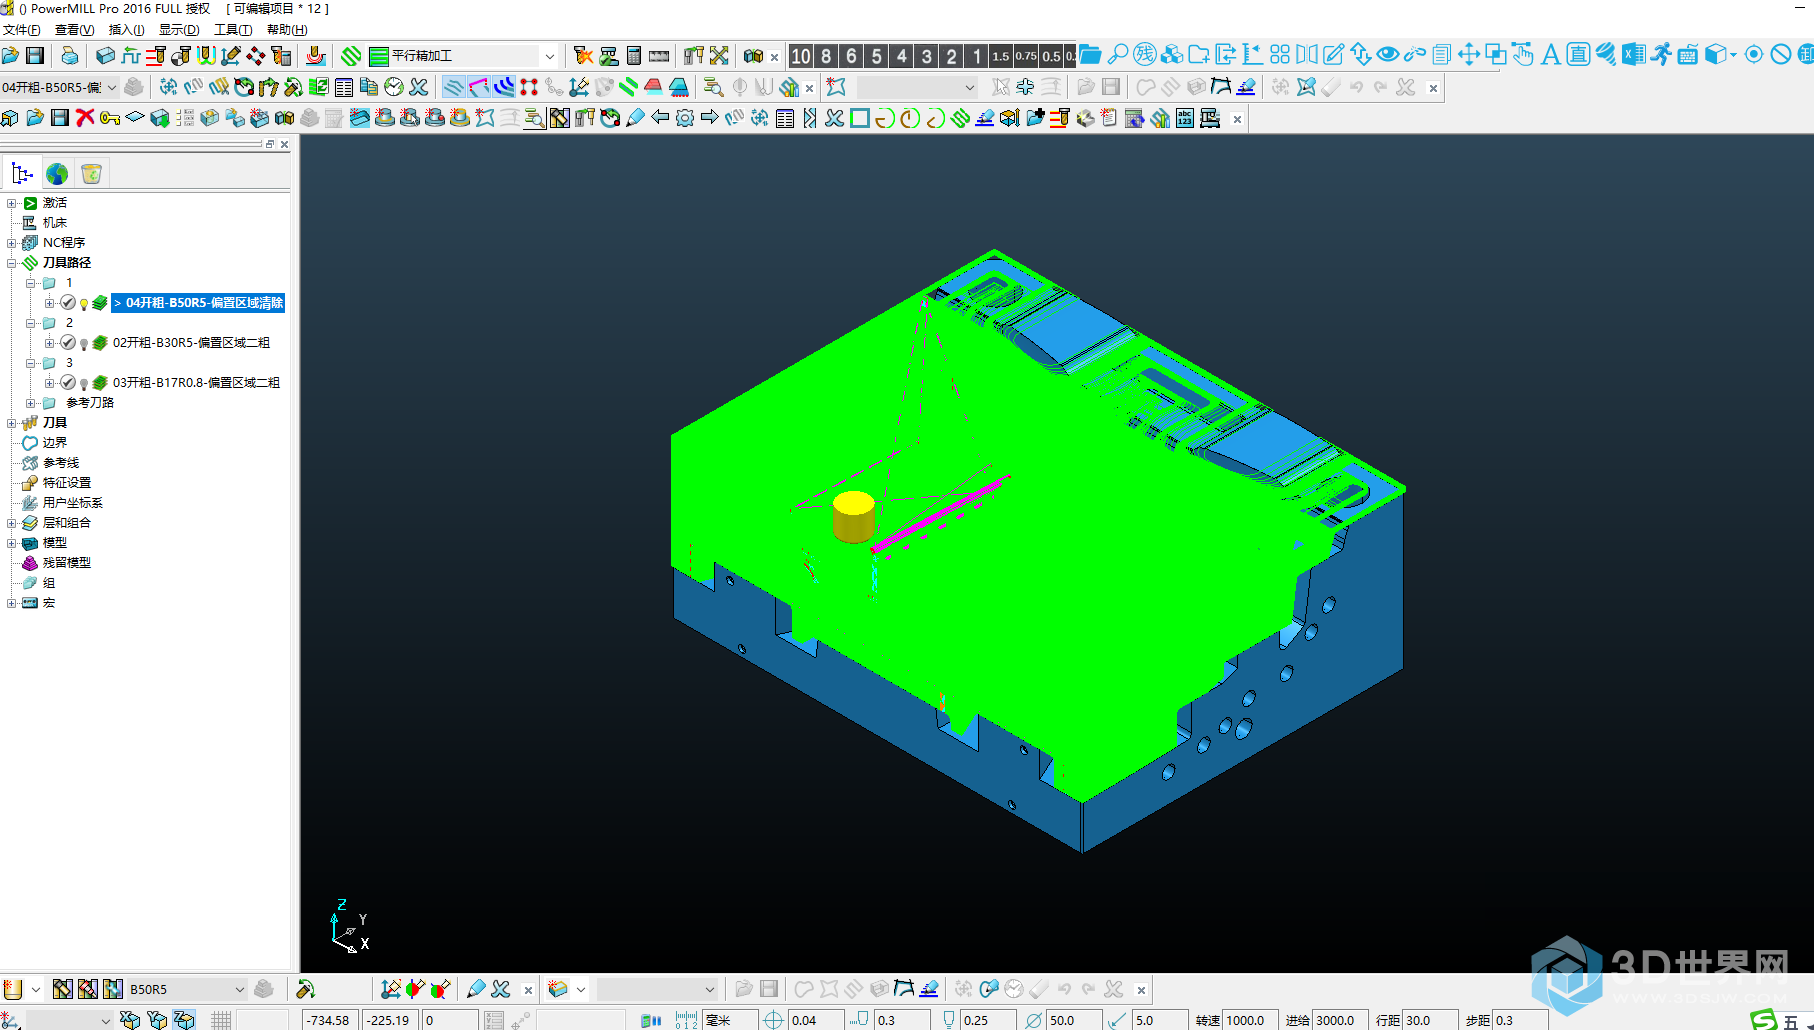The width and height of the screenshot is (1814, 1030).
Task: Open the block definition icon
Action: coord(105,56)
